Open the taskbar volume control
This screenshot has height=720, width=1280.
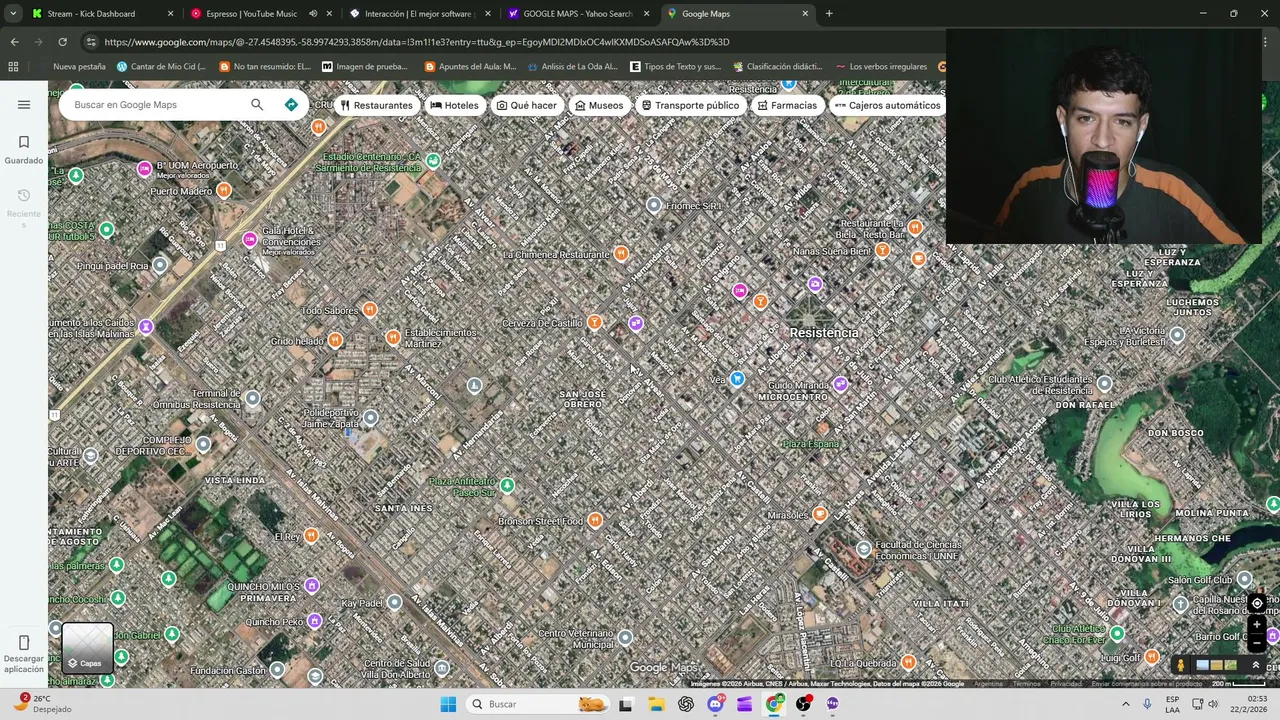[x=1213, y=704]
